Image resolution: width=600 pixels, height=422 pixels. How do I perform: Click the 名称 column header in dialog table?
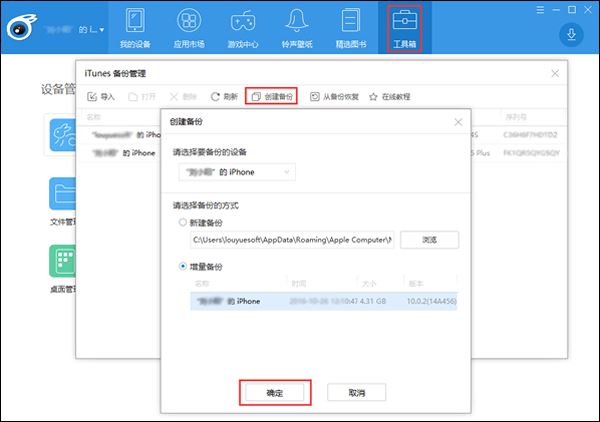click(x=202, y=284)
